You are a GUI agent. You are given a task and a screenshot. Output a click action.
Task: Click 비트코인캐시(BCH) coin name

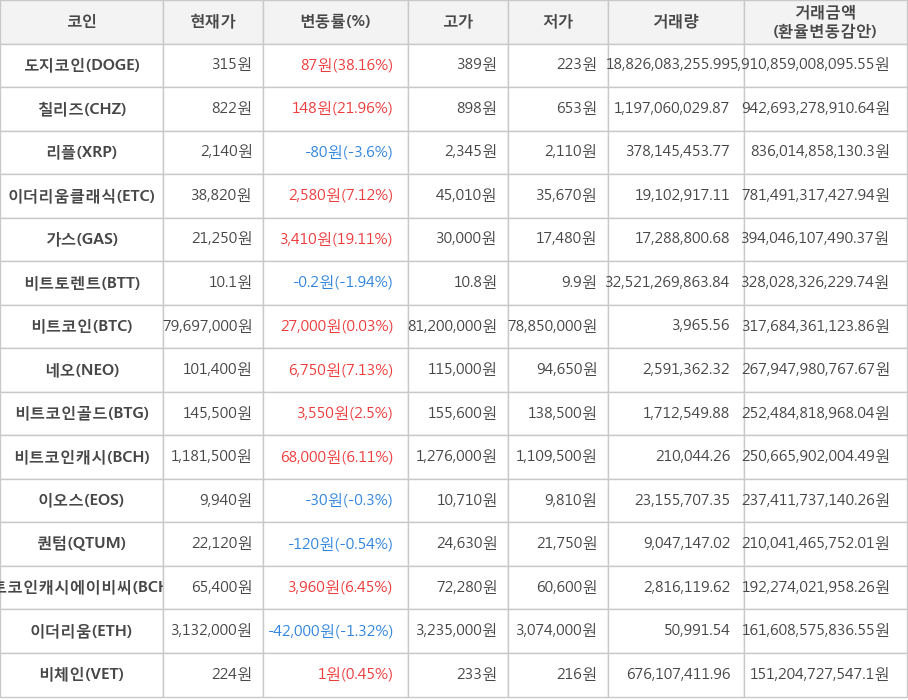82,457
